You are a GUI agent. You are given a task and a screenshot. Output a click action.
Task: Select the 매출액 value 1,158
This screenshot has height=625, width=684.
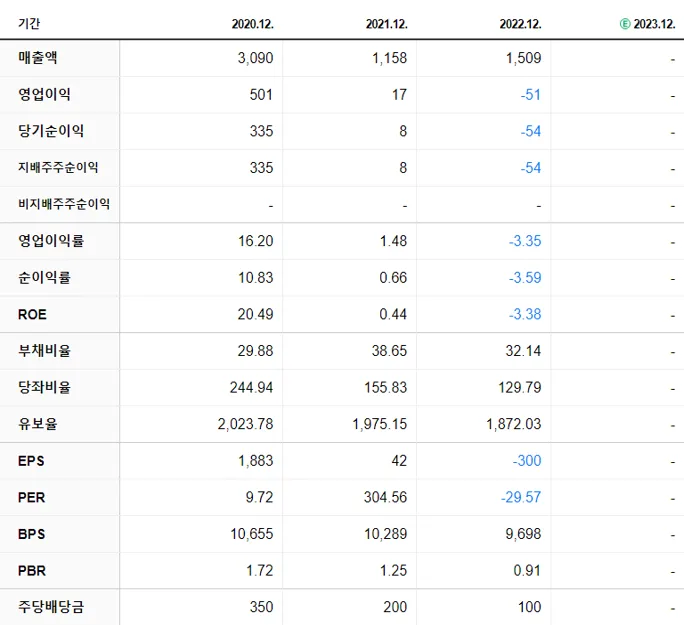[x=389, y=58]
